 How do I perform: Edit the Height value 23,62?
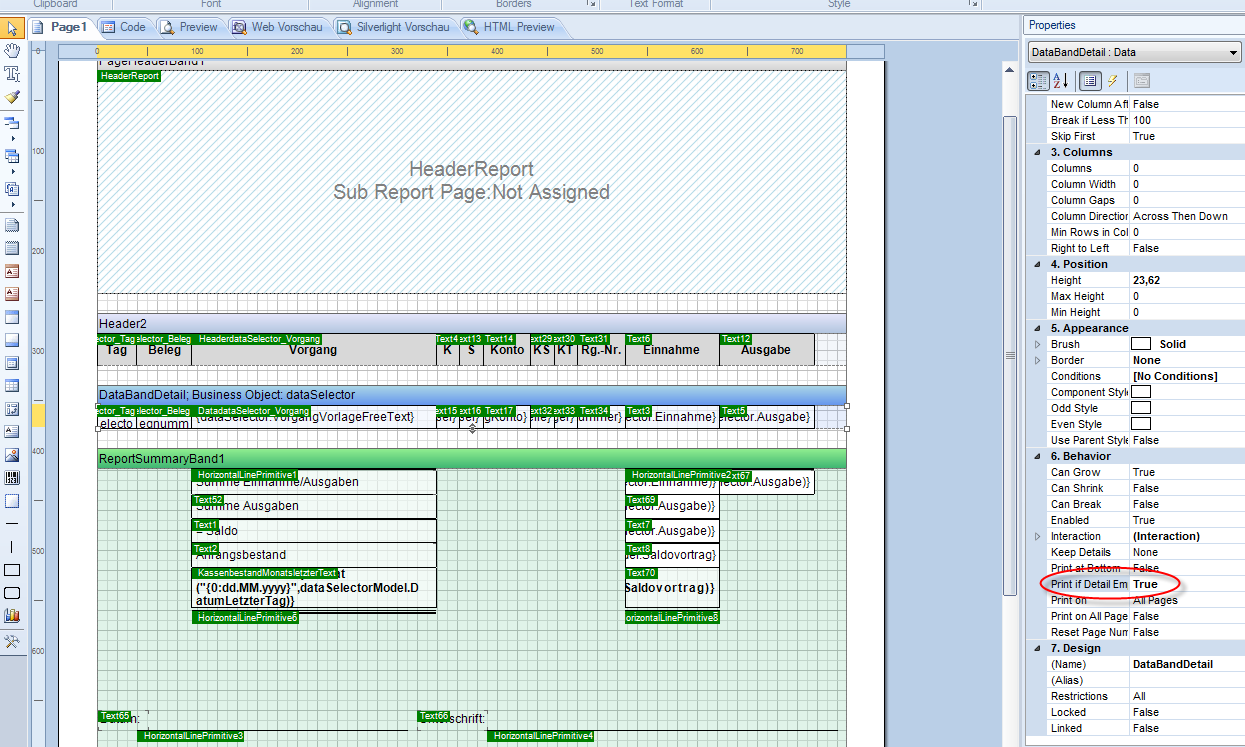coord(1187,280)
